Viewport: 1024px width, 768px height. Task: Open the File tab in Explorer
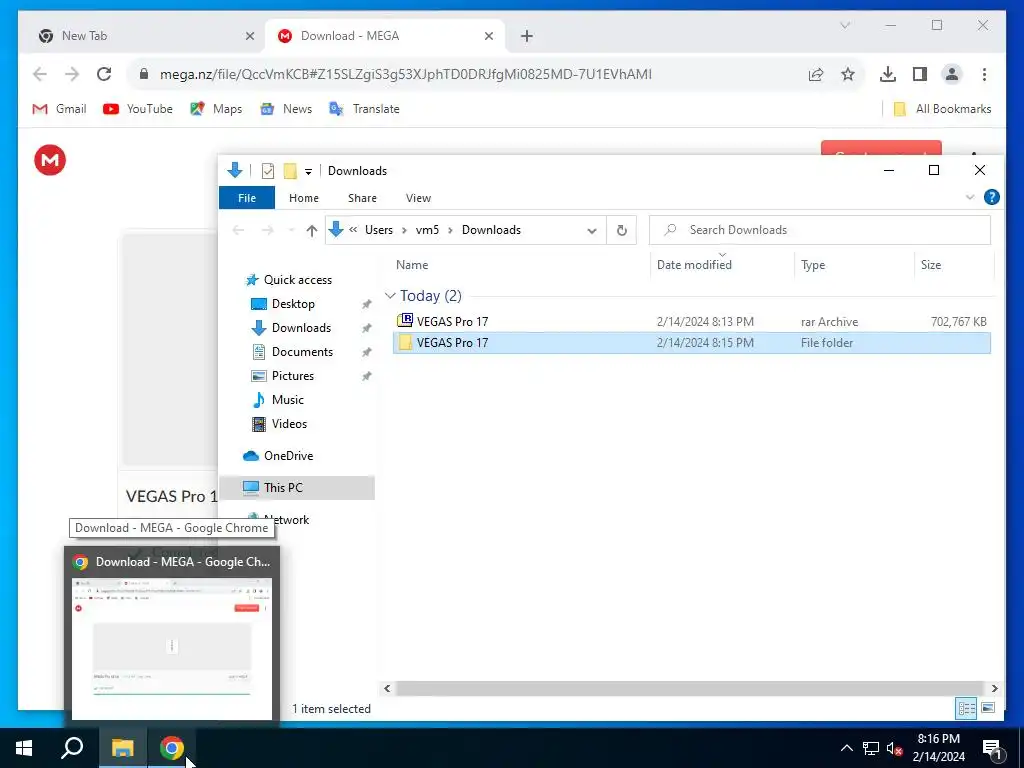(247, 198)
